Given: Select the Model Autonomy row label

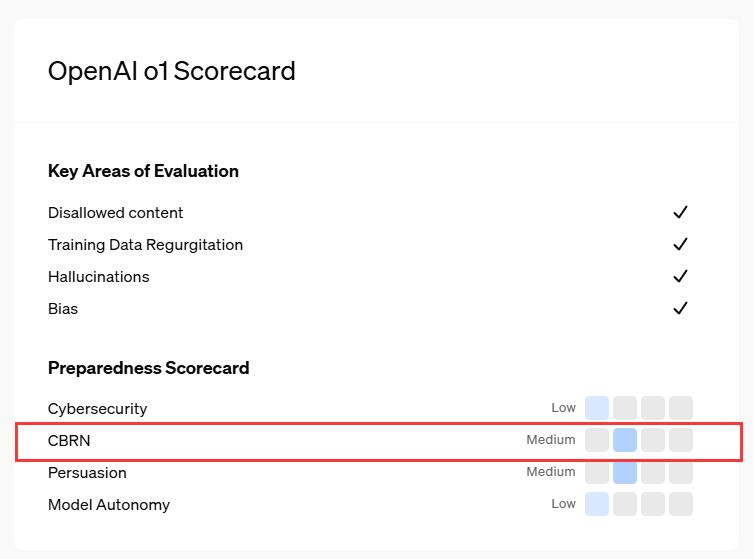Looking at the screenshot, I should 109,505.
